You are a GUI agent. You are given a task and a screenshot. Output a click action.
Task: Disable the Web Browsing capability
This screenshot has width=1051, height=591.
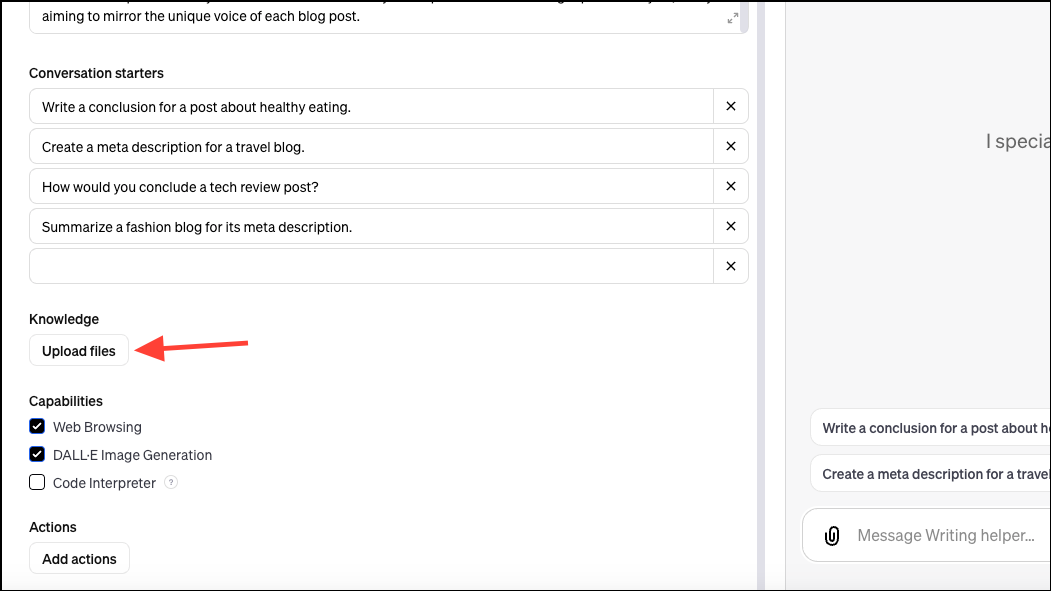click(37, 427)
